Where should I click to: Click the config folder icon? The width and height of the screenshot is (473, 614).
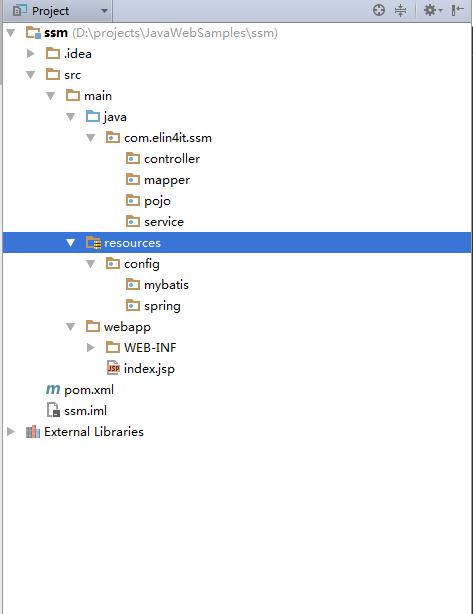click(113, 264)
